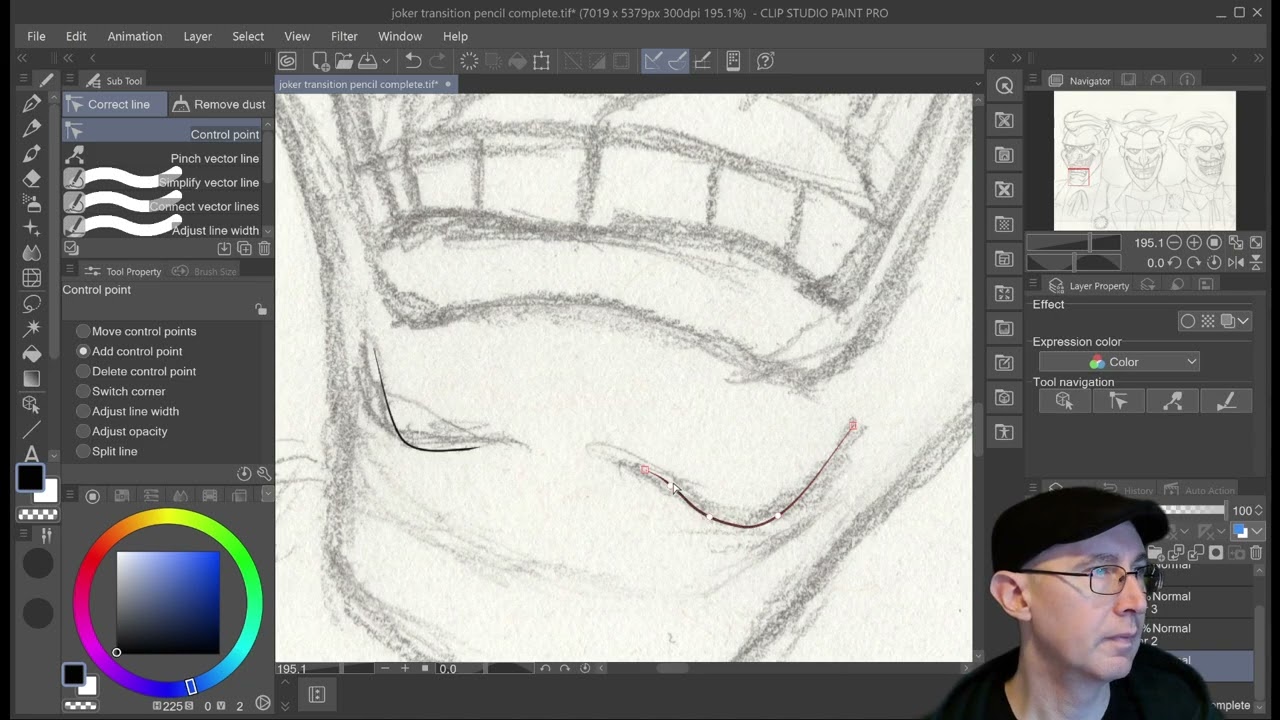Delete the selected sub tool with trash icon
1280x720 pixels.
point(264,248)
